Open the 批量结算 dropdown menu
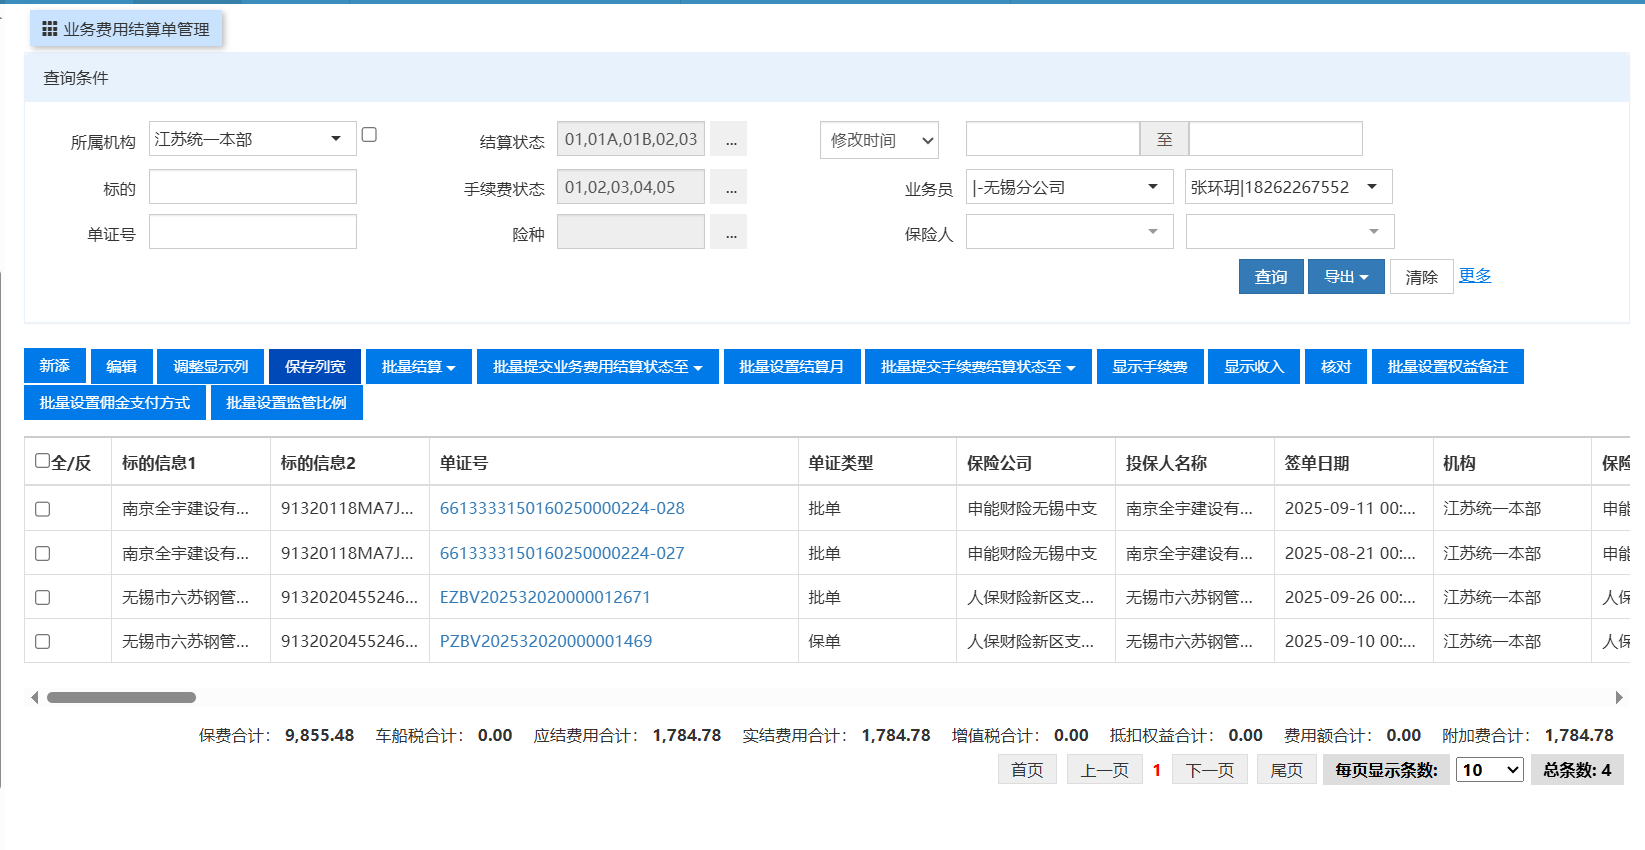Viewport: 1645px width, 850px height. [x=418, y=367]
